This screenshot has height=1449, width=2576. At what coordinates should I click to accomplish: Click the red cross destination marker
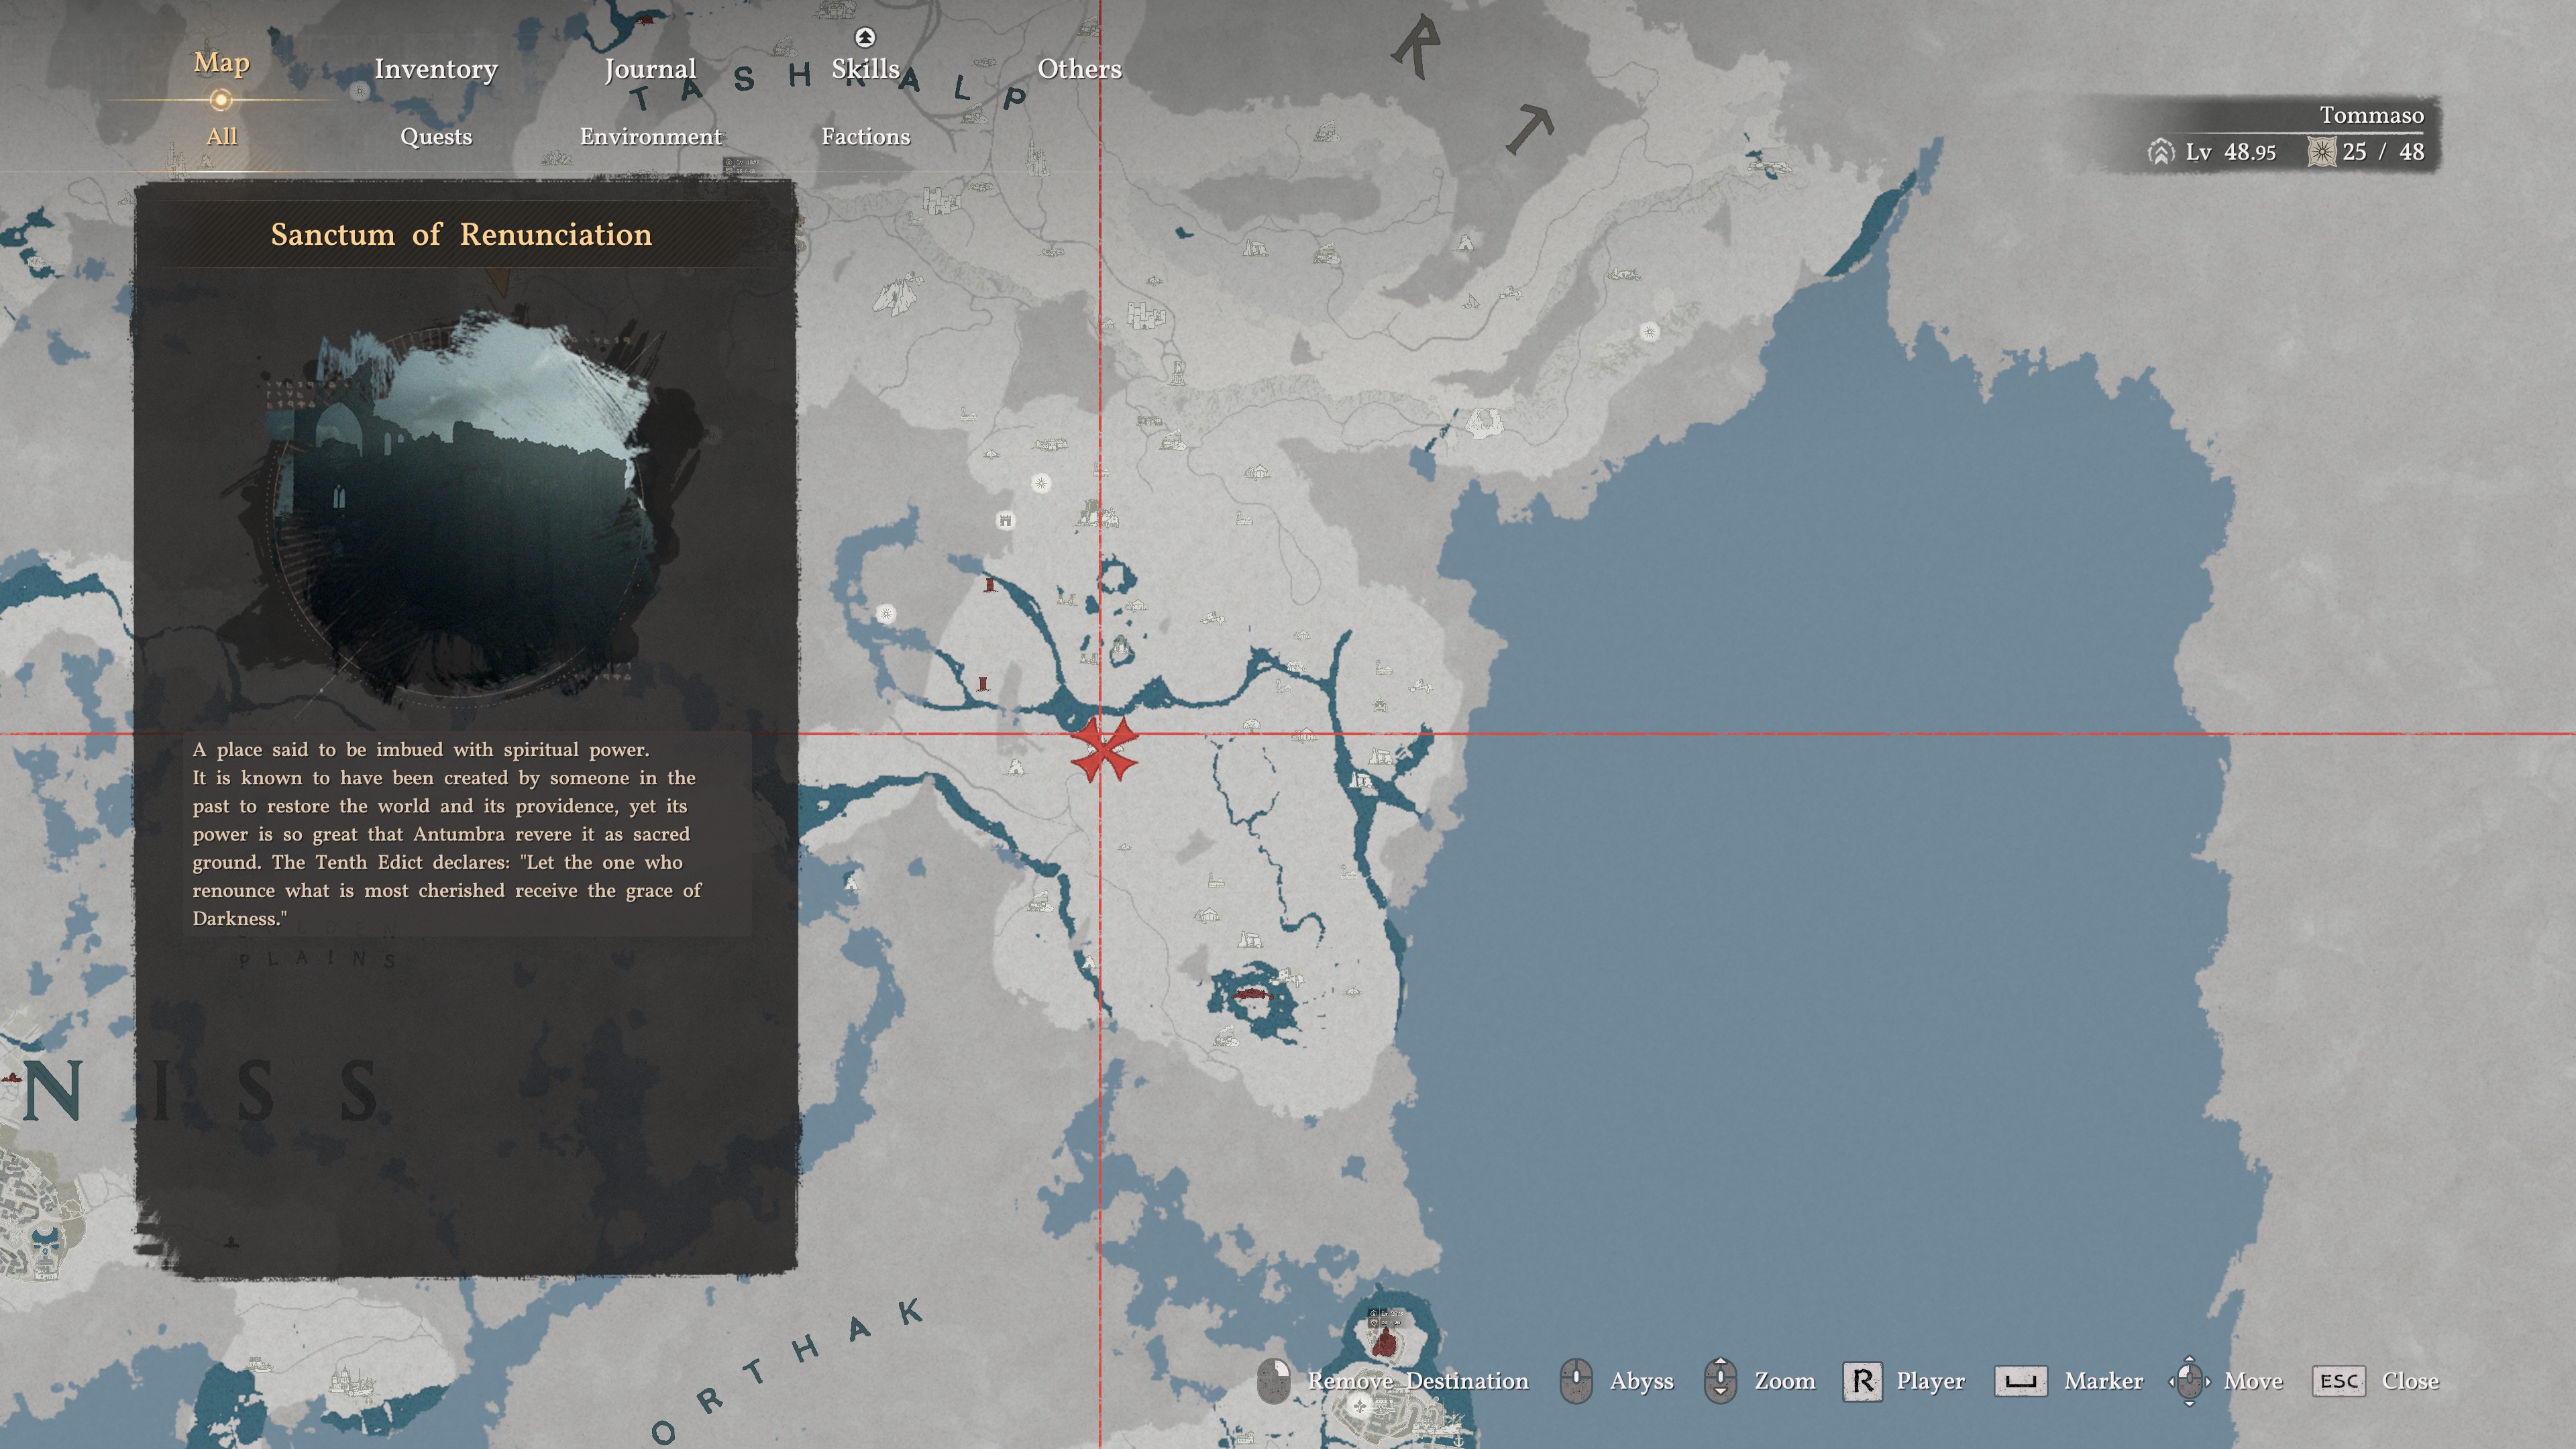pos(1103,750)
